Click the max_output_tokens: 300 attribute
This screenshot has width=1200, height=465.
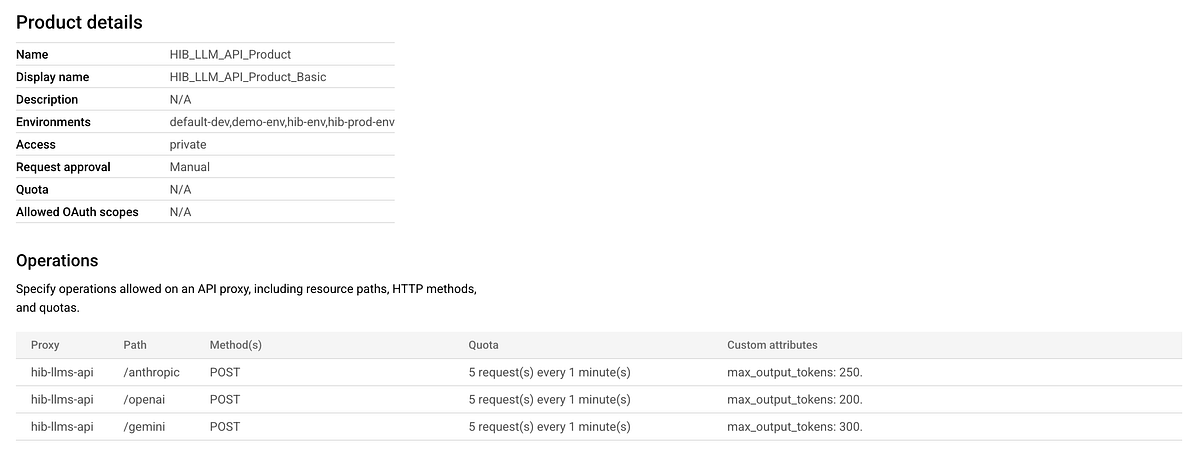794,426
